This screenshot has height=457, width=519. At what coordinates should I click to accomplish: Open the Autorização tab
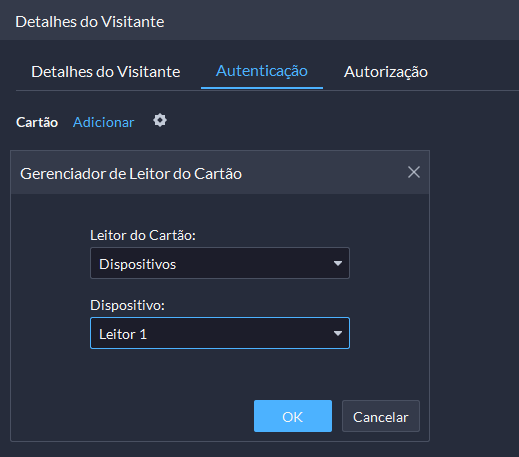tap(386, 72)
